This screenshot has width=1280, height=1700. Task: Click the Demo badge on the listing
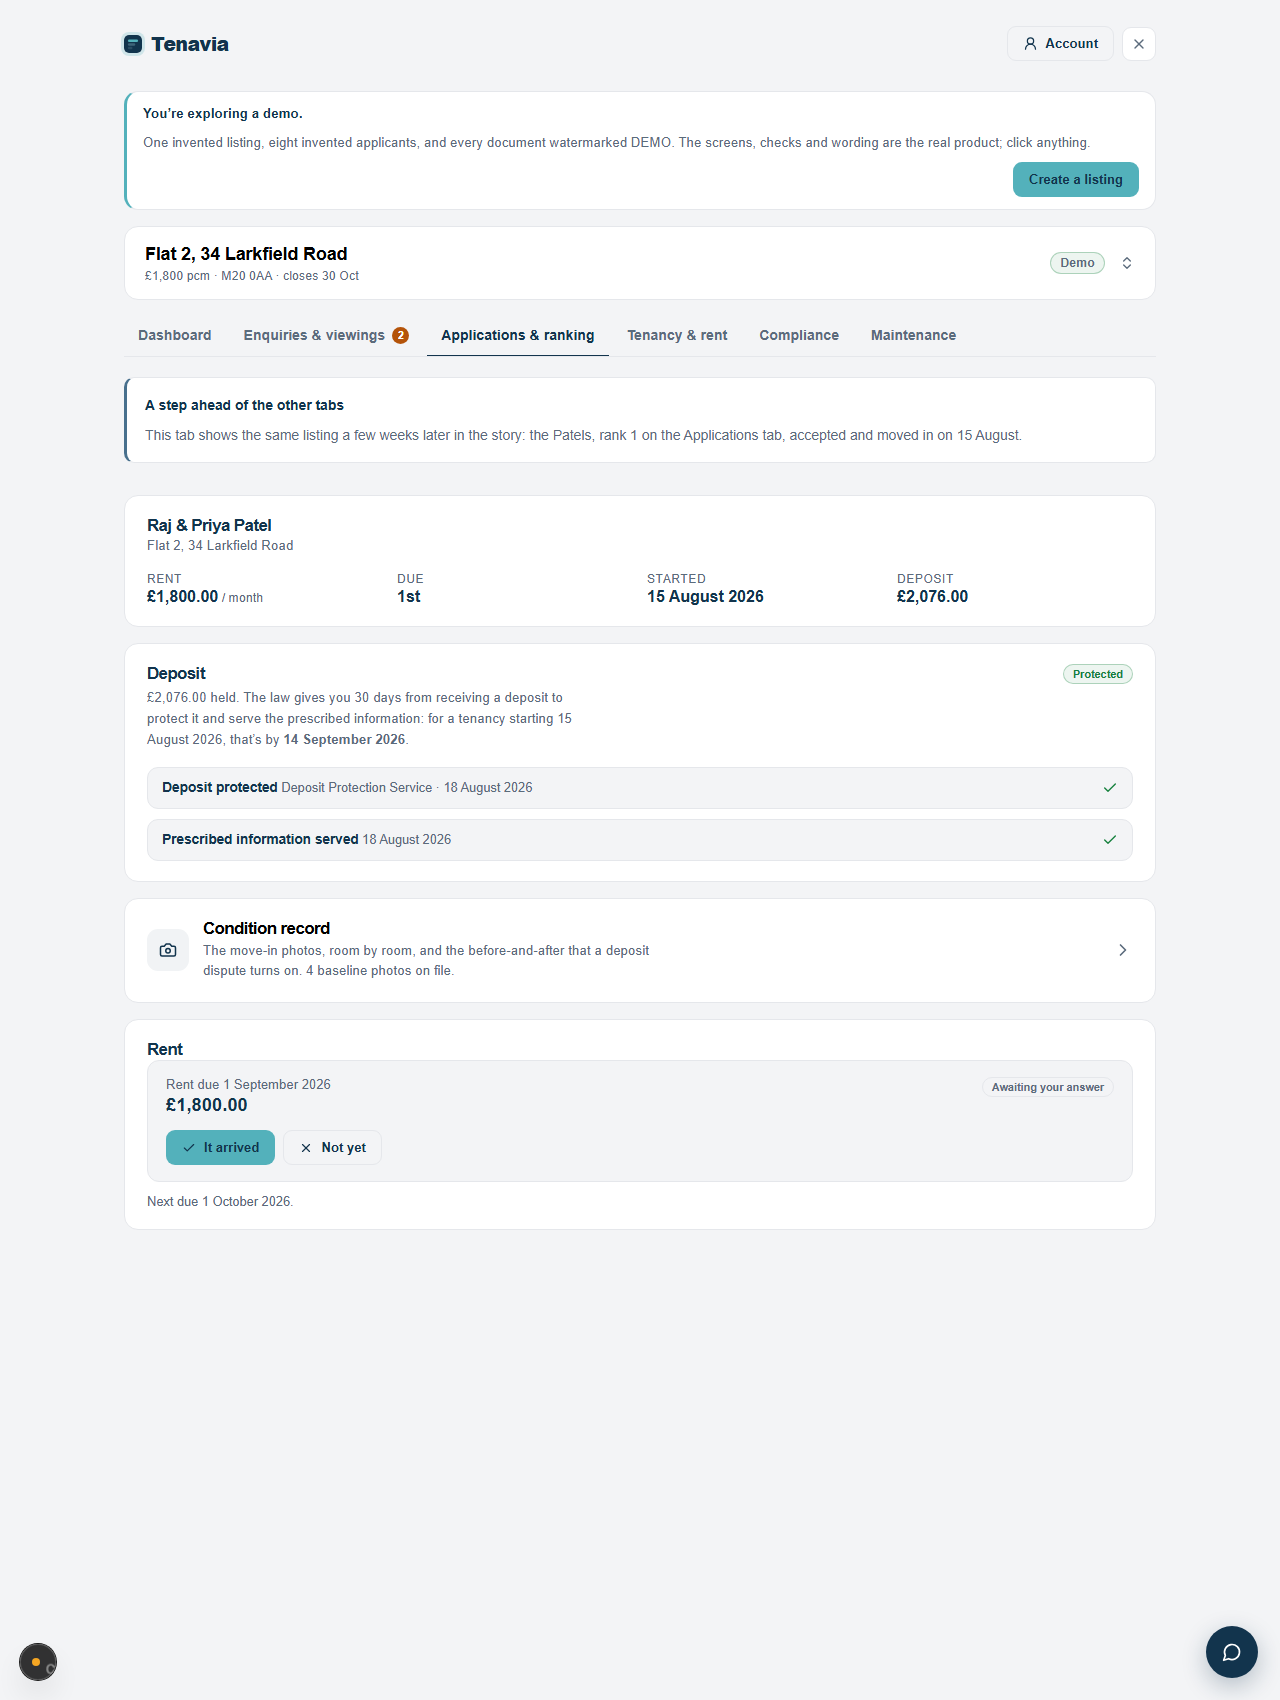[1077, 263]
